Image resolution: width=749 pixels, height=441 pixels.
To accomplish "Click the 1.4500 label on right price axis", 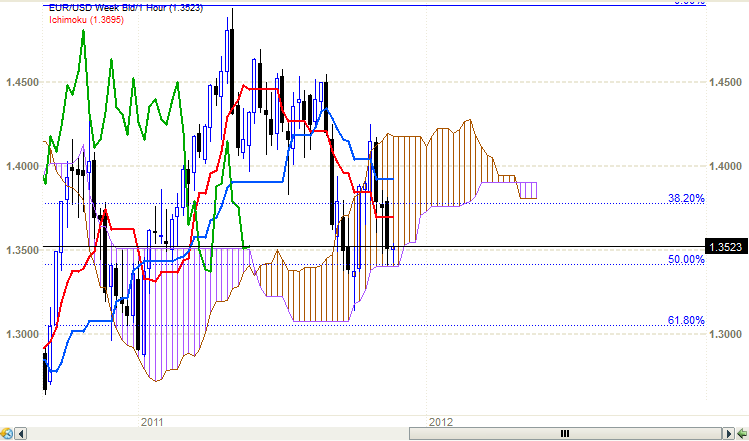I will (x=726, y=82).
